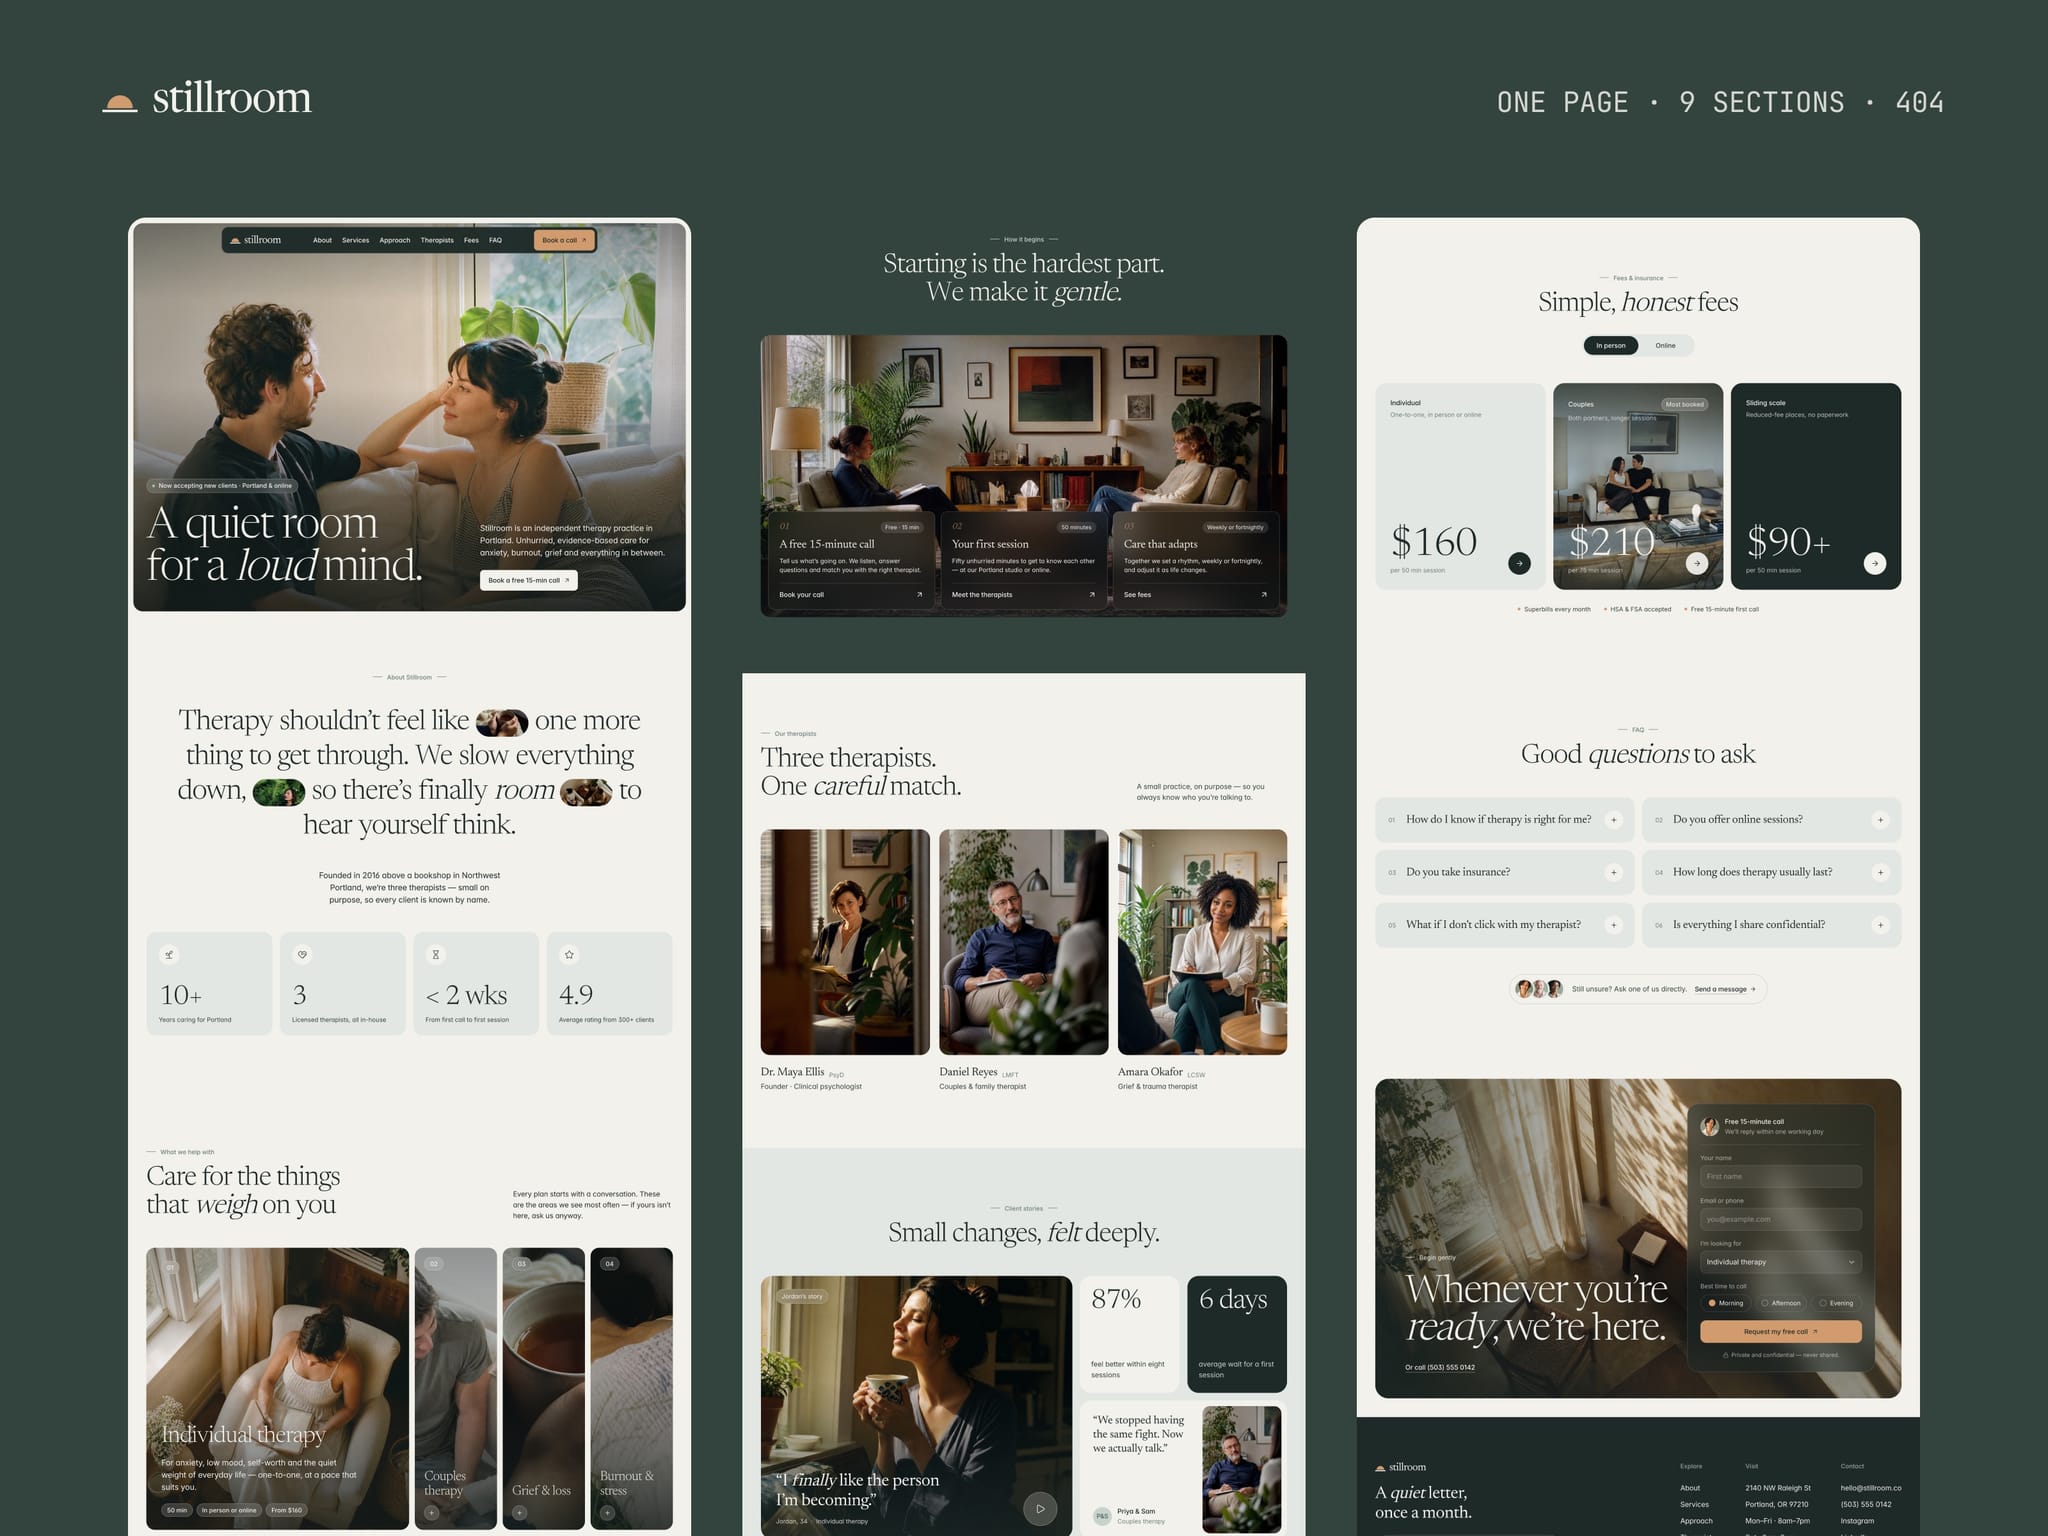Click the 'Book a call' navbar button

pos(564,240)
